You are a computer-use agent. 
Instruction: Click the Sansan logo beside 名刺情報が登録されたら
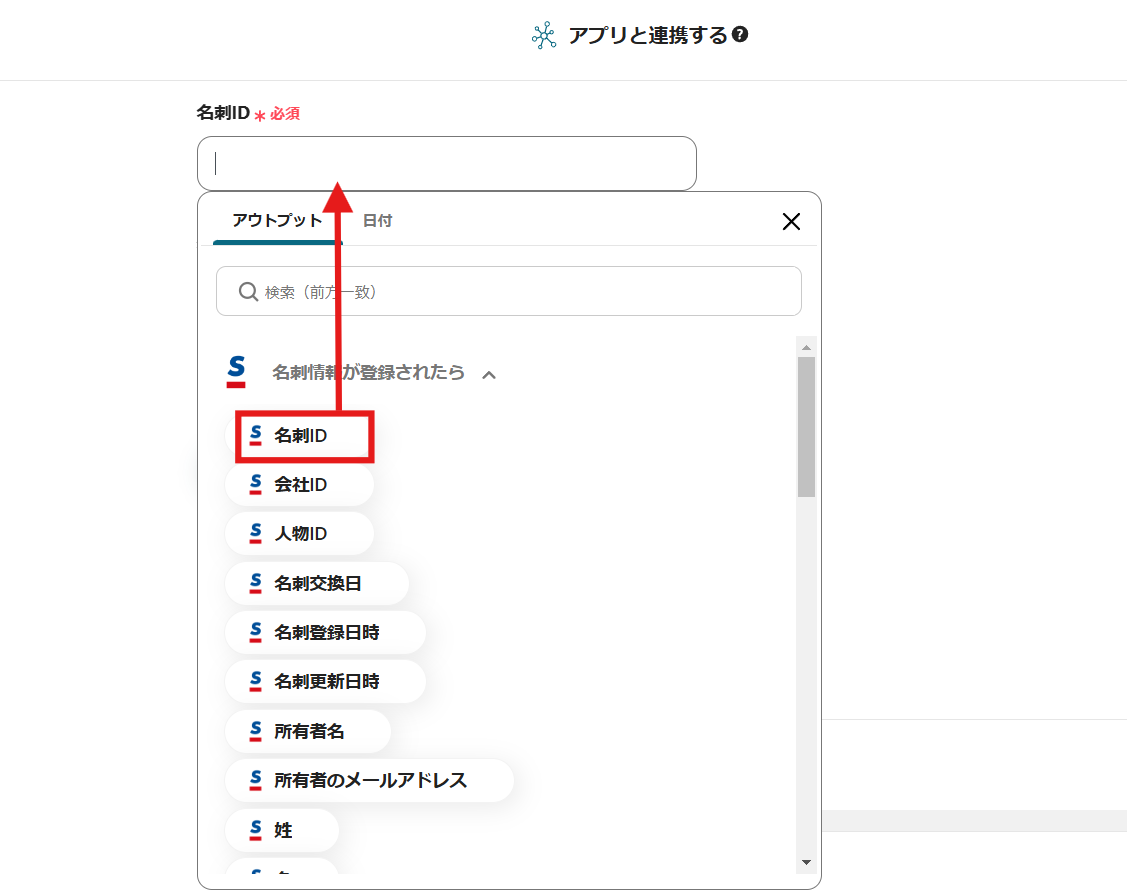pos(236,372)
